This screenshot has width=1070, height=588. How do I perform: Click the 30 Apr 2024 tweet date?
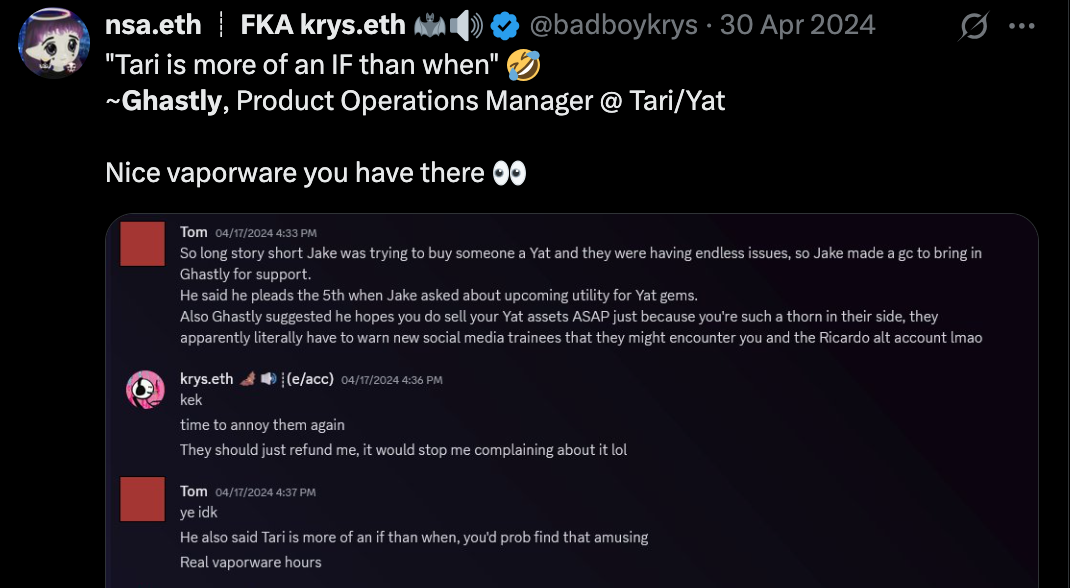point(797,25)
